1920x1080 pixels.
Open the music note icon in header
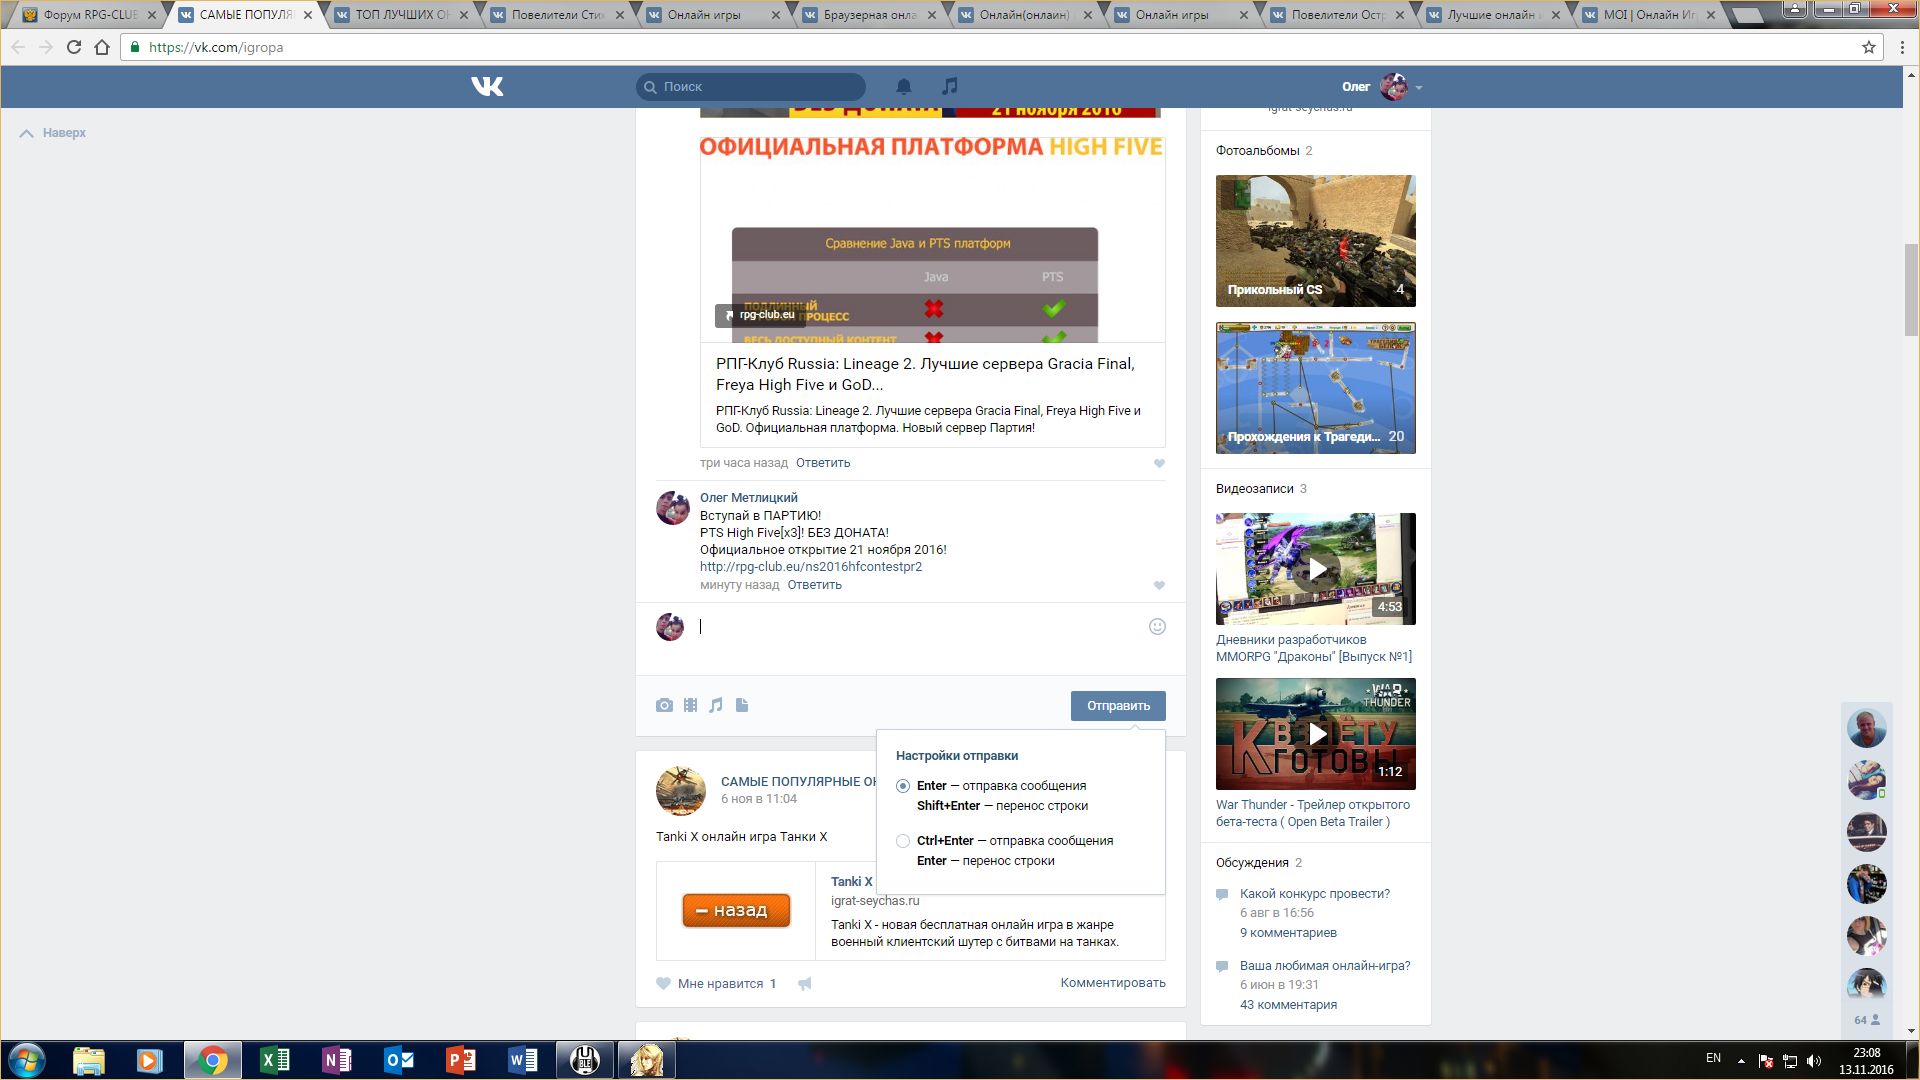tap(950, 86)
